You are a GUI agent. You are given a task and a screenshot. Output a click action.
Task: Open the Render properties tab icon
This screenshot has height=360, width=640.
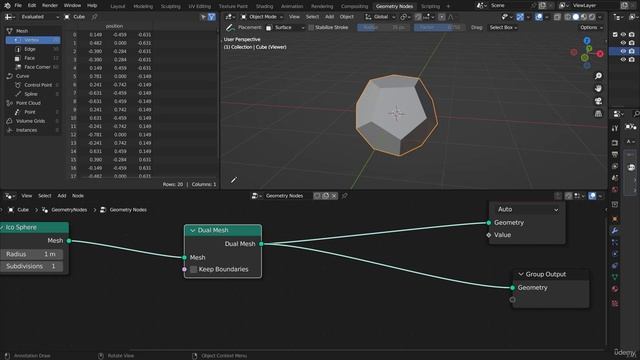(615, 143)
